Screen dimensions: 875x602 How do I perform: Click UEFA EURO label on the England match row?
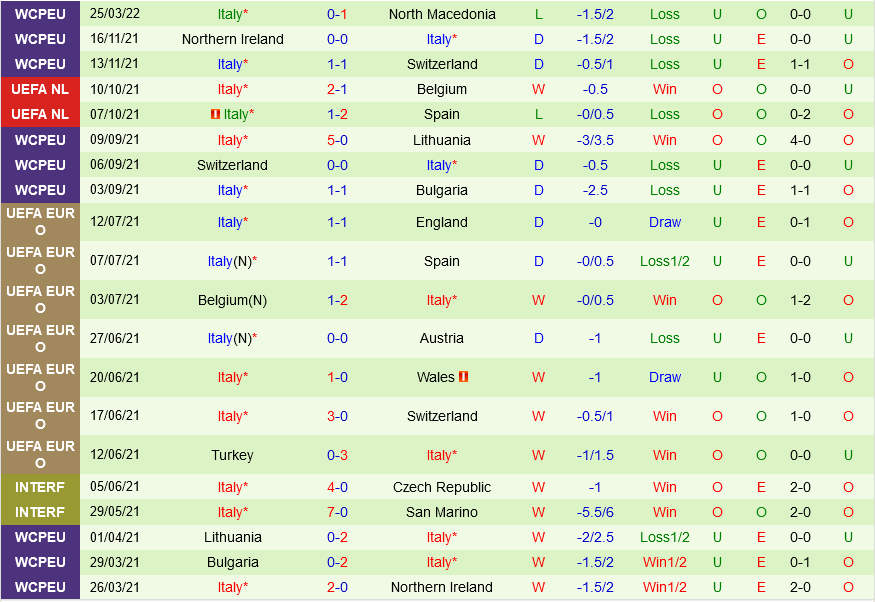pos(40,222)
